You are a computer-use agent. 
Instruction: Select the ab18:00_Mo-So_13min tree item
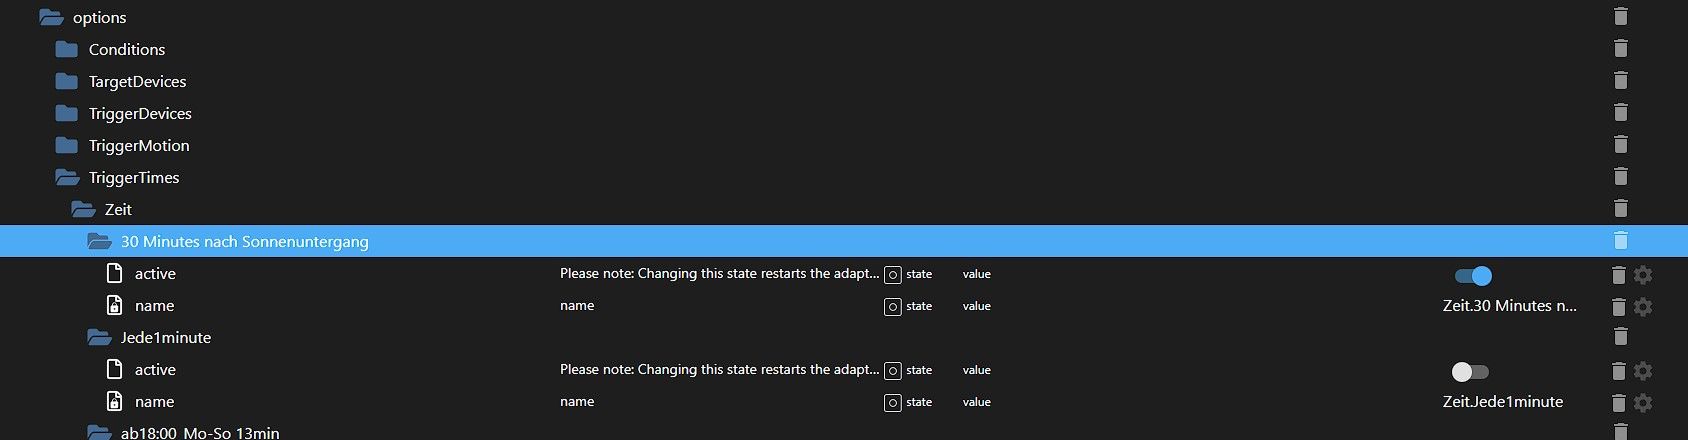pyautogui.click(x=200, y=433)
